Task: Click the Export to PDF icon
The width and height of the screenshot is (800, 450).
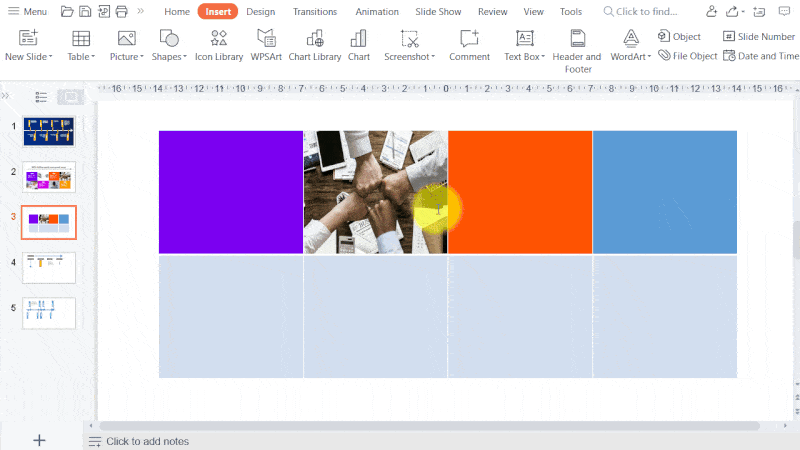Action: [x=104, y=11]
